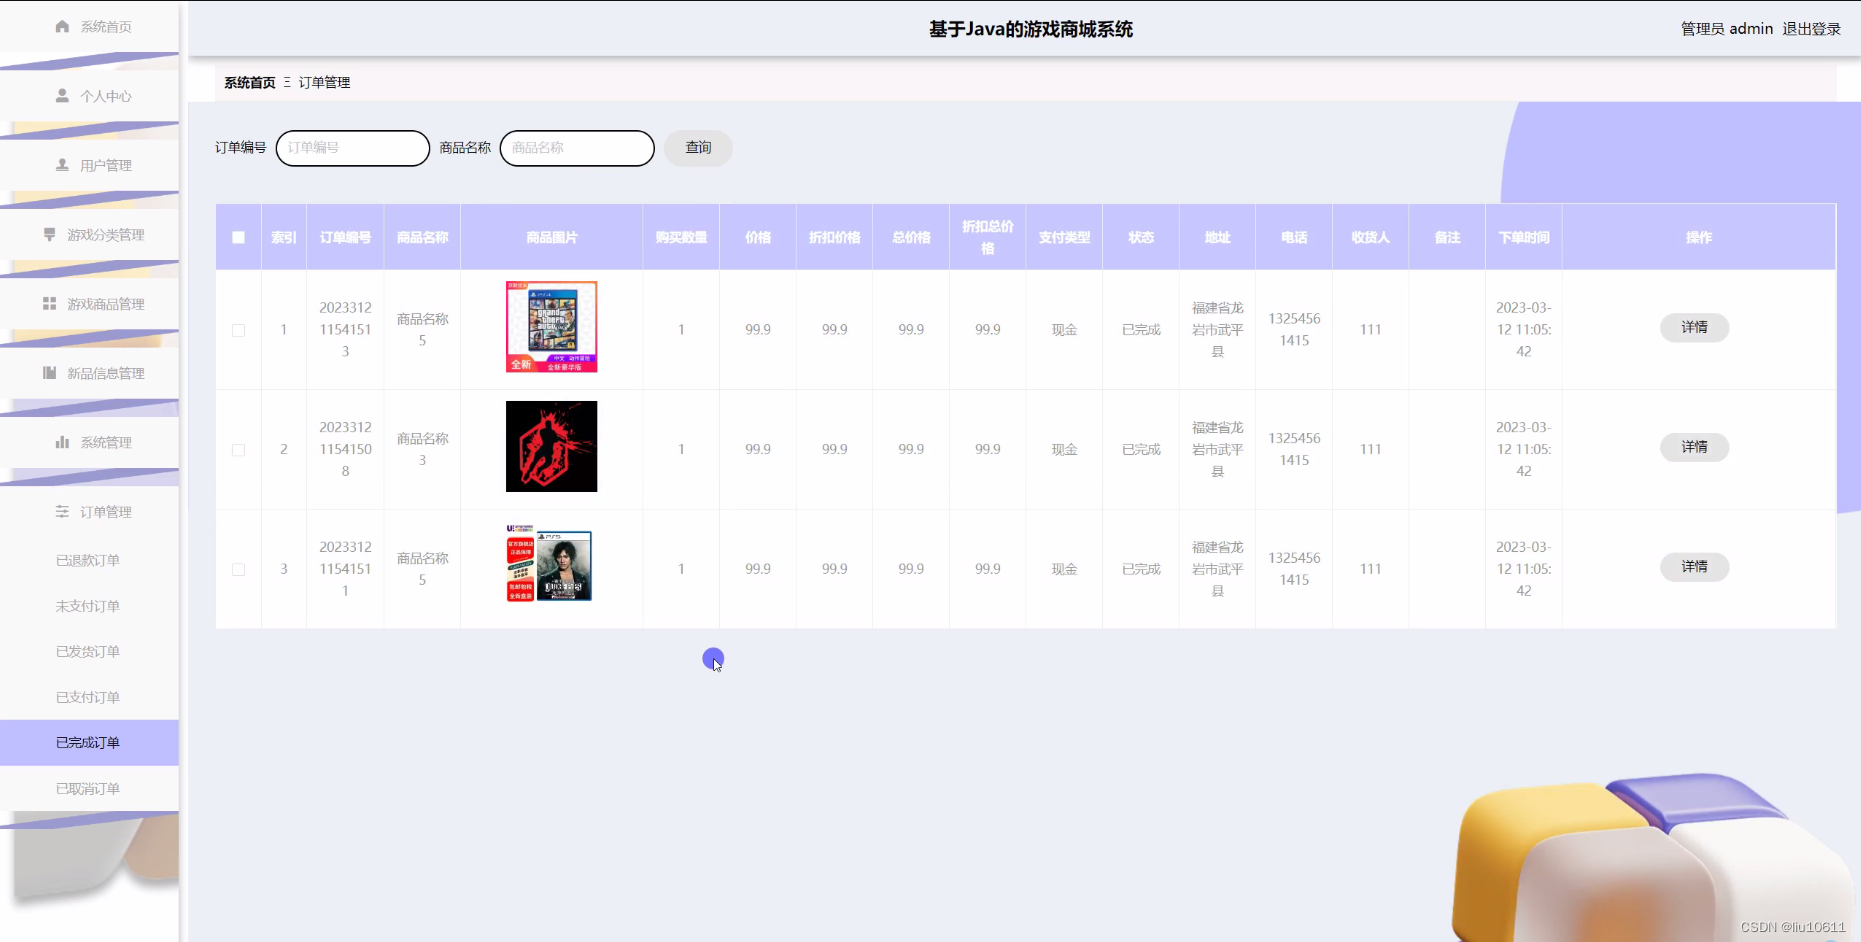The width and height of the screenshot is (1861, 942).
Task: Click the person icon for 个人中心
Action: (62, 96)
